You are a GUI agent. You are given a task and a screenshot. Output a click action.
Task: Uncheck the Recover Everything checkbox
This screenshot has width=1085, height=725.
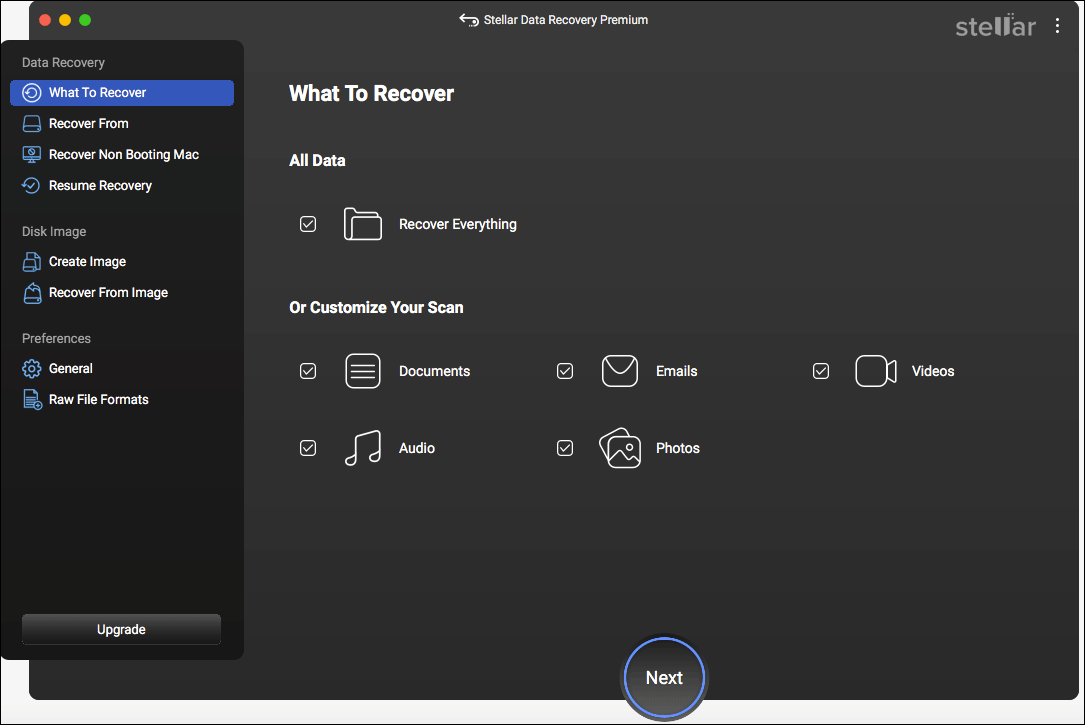(308, 224)
